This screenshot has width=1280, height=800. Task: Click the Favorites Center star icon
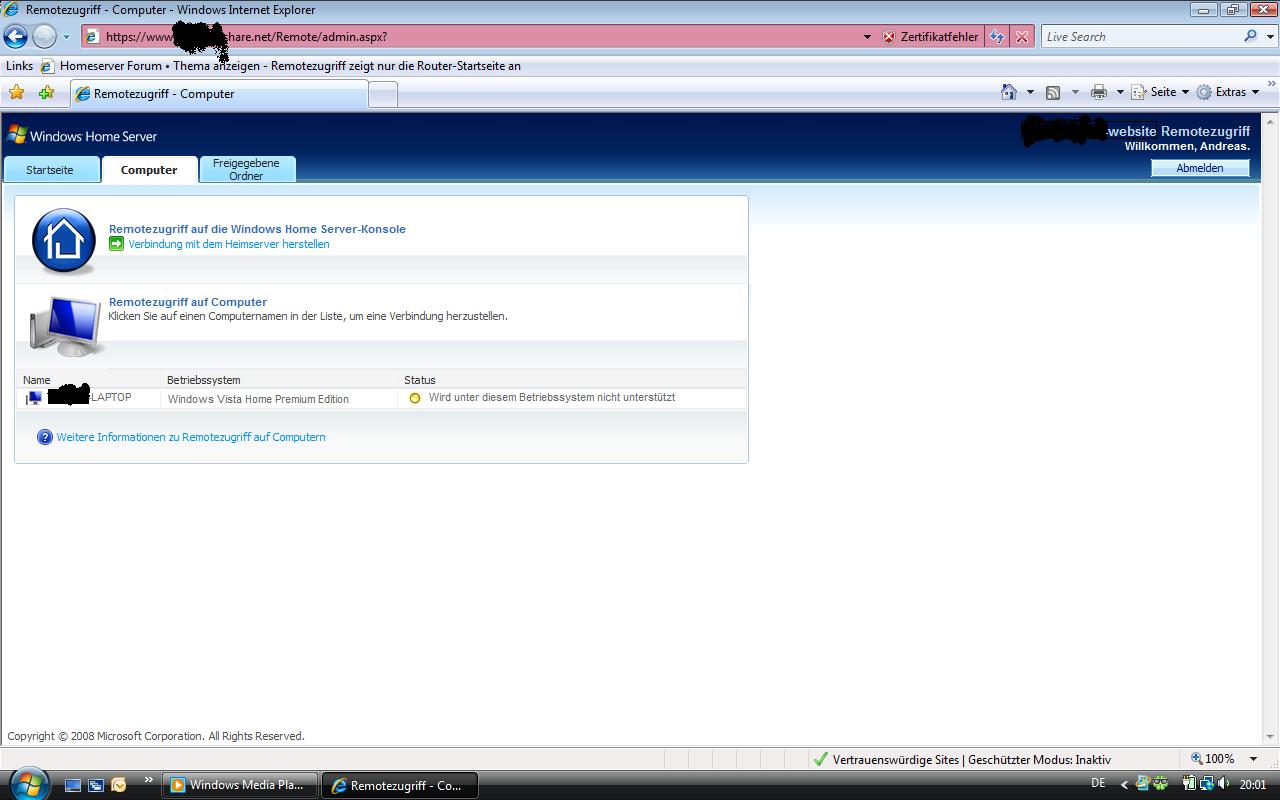click(17, 93)
